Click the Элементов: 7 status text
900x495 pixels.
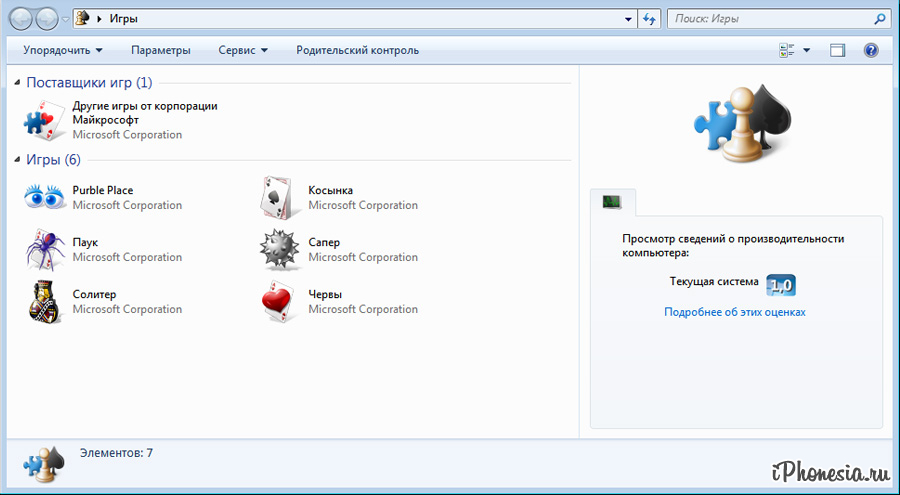(x=117, y=453)
